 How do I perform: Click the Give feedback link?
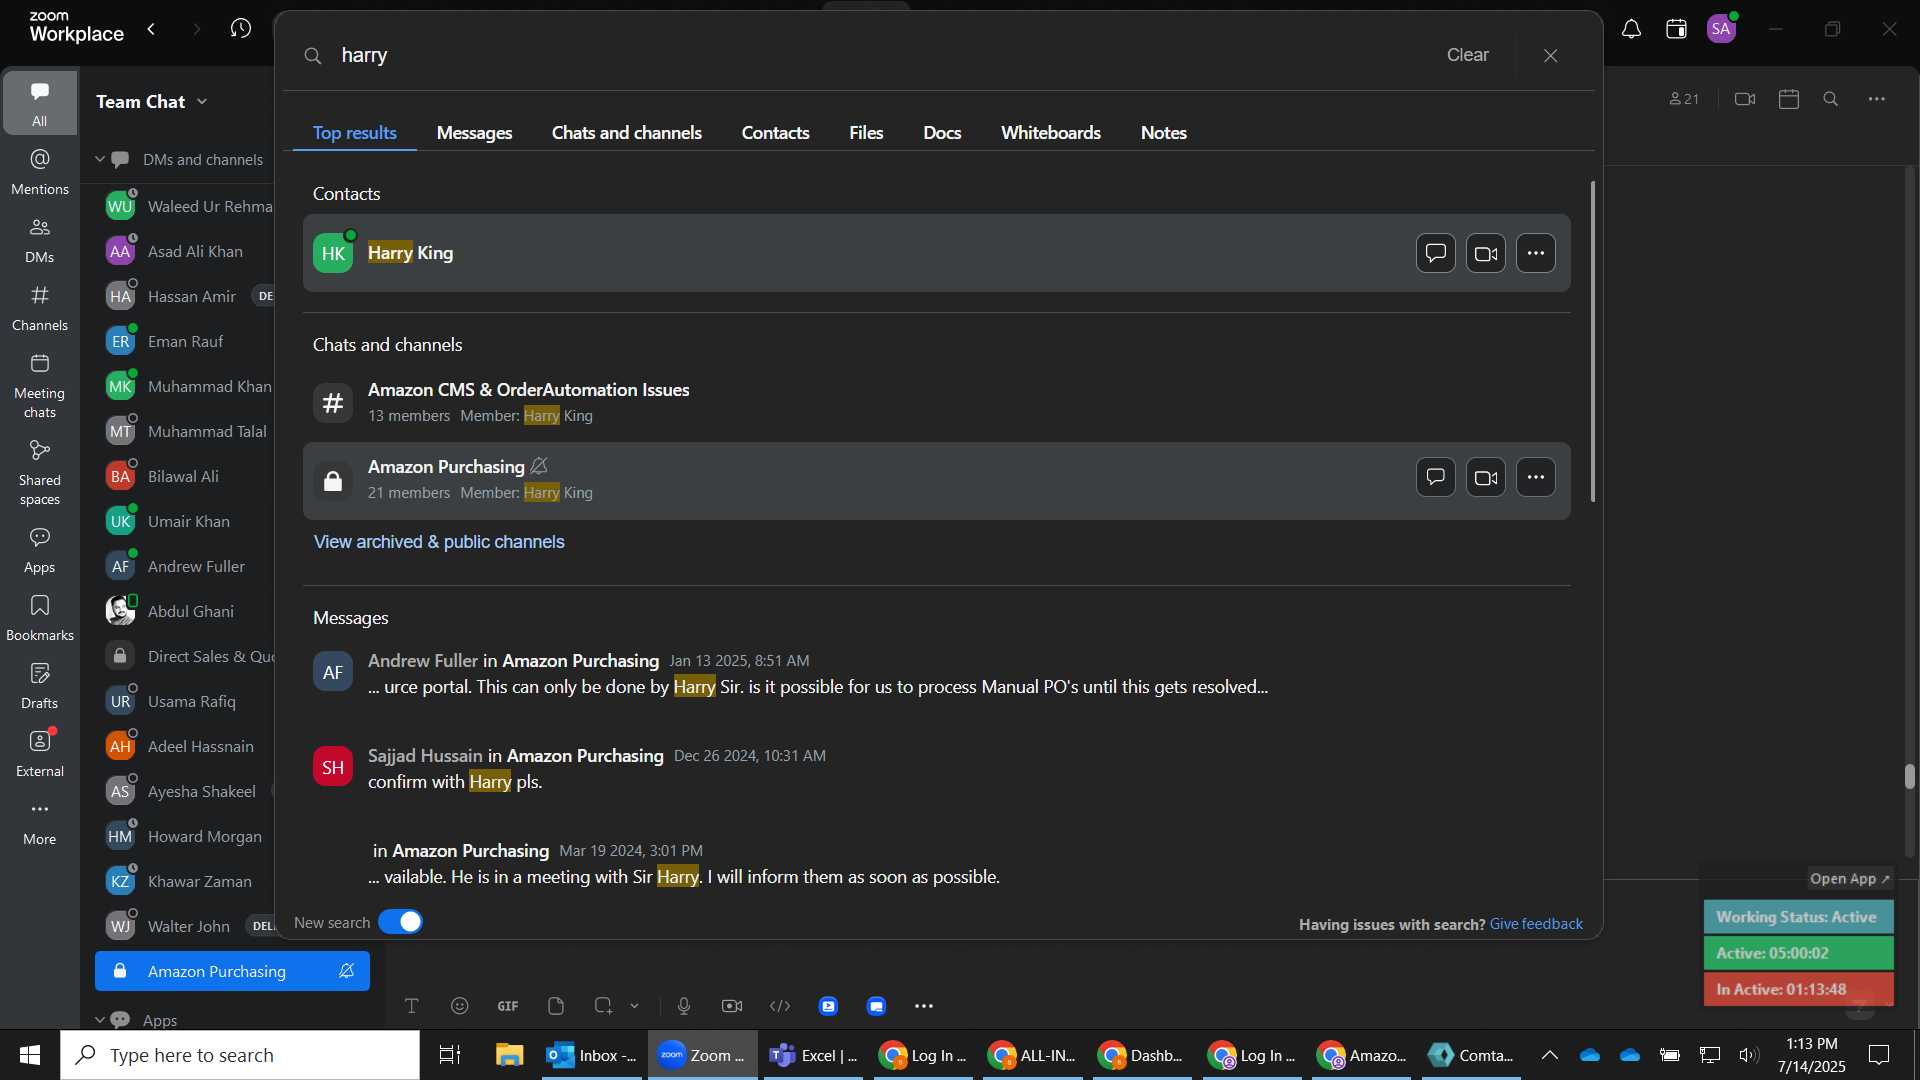[x=1536, y=924]
